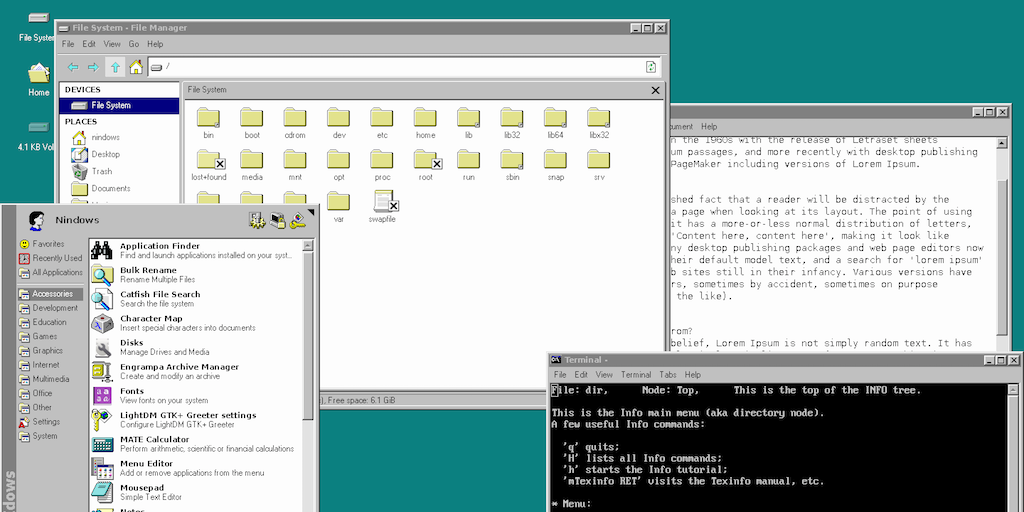Close the File System tab with X
The image size is (1024, 512).
tap(656, 90)
